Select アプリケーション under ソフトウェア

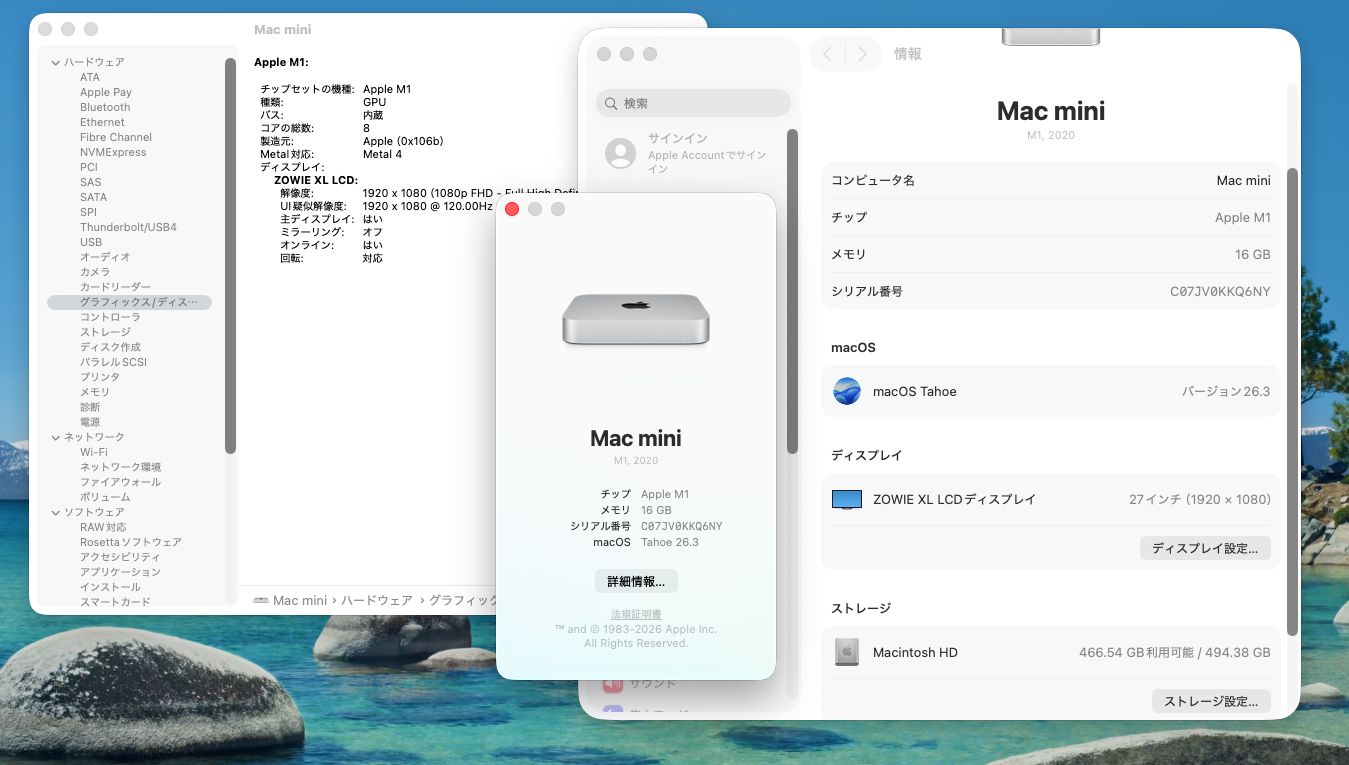120,572
